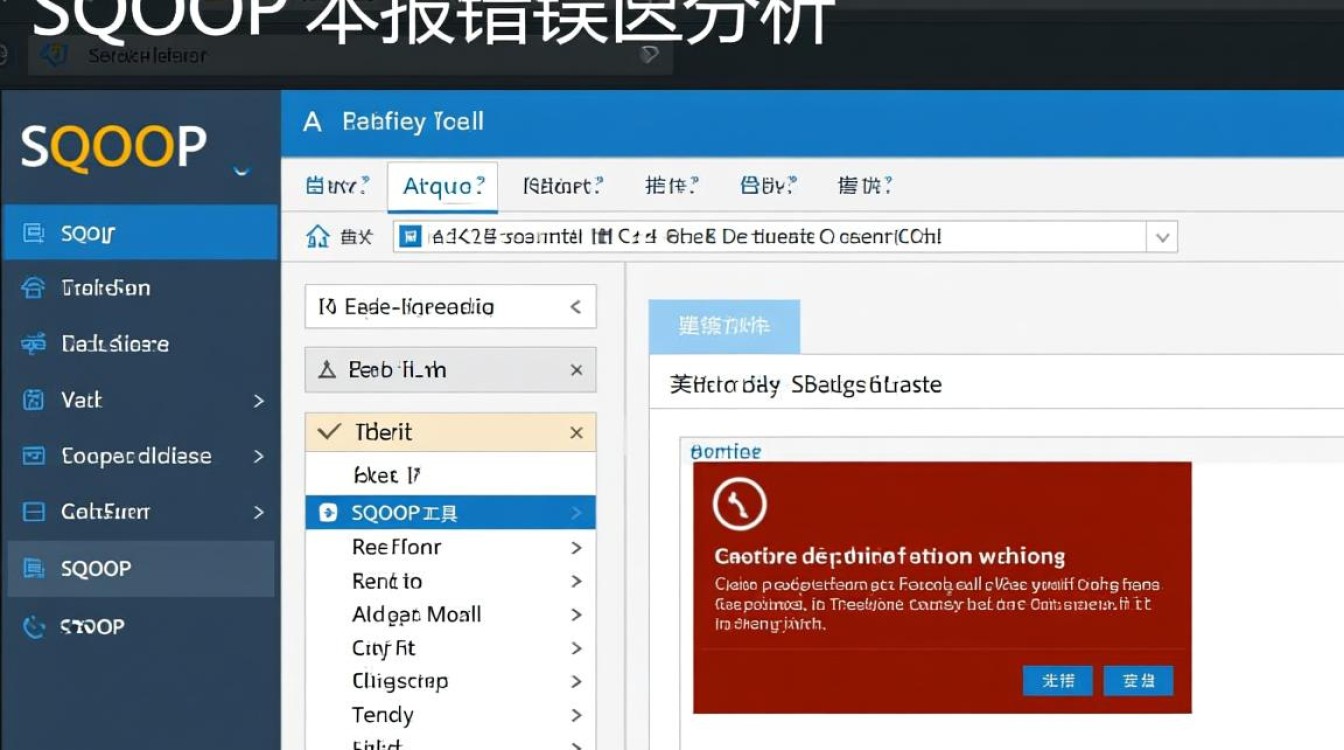Click the phone-like icon beside SYOOP
Screen dimensions: 1344x750
point(33,626)
